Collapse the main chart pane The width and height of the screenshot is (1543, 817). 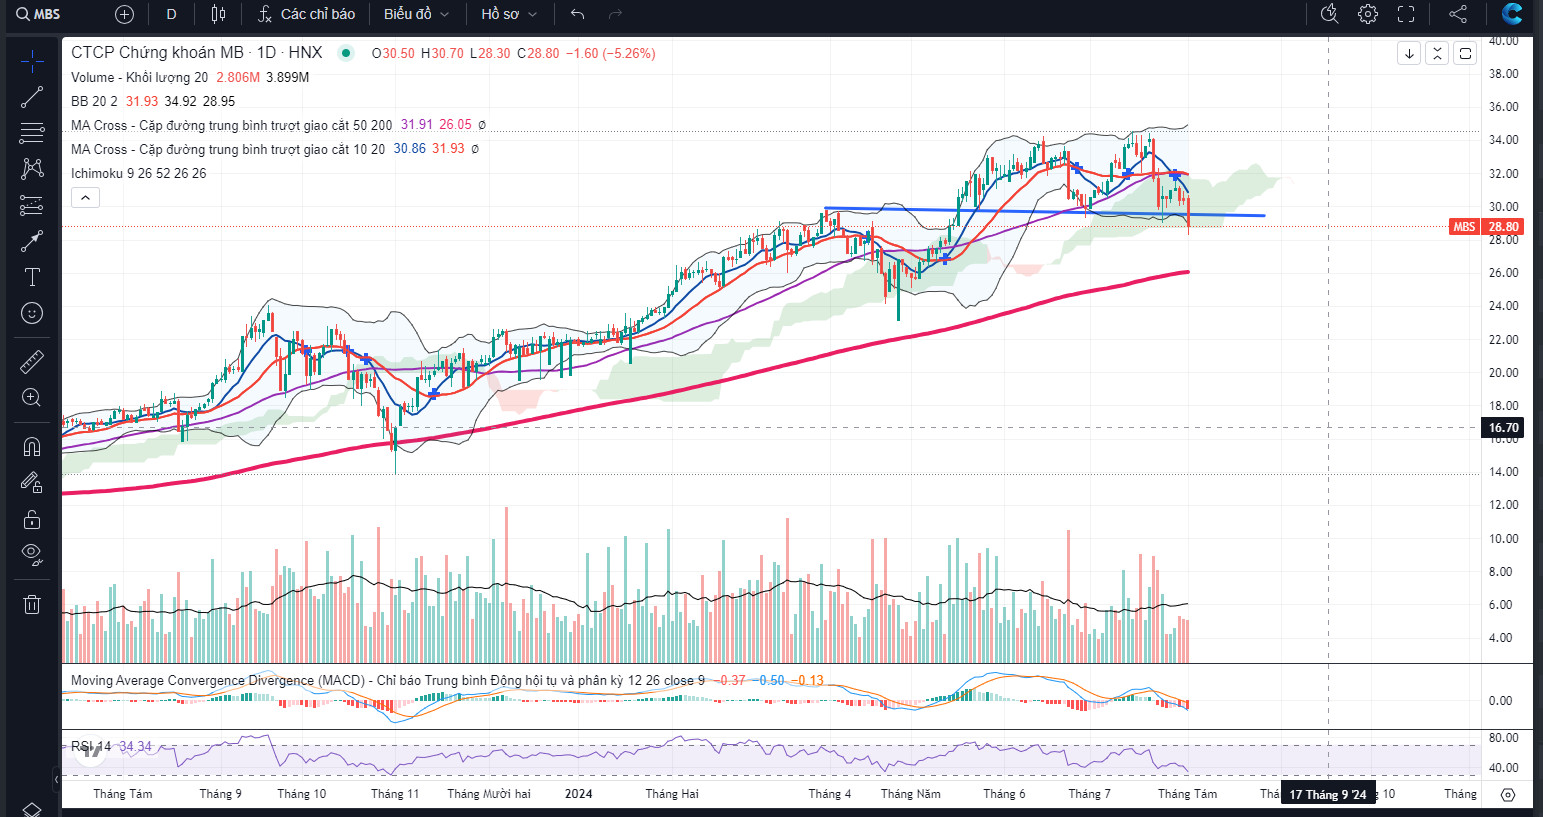coord(1437,53)
